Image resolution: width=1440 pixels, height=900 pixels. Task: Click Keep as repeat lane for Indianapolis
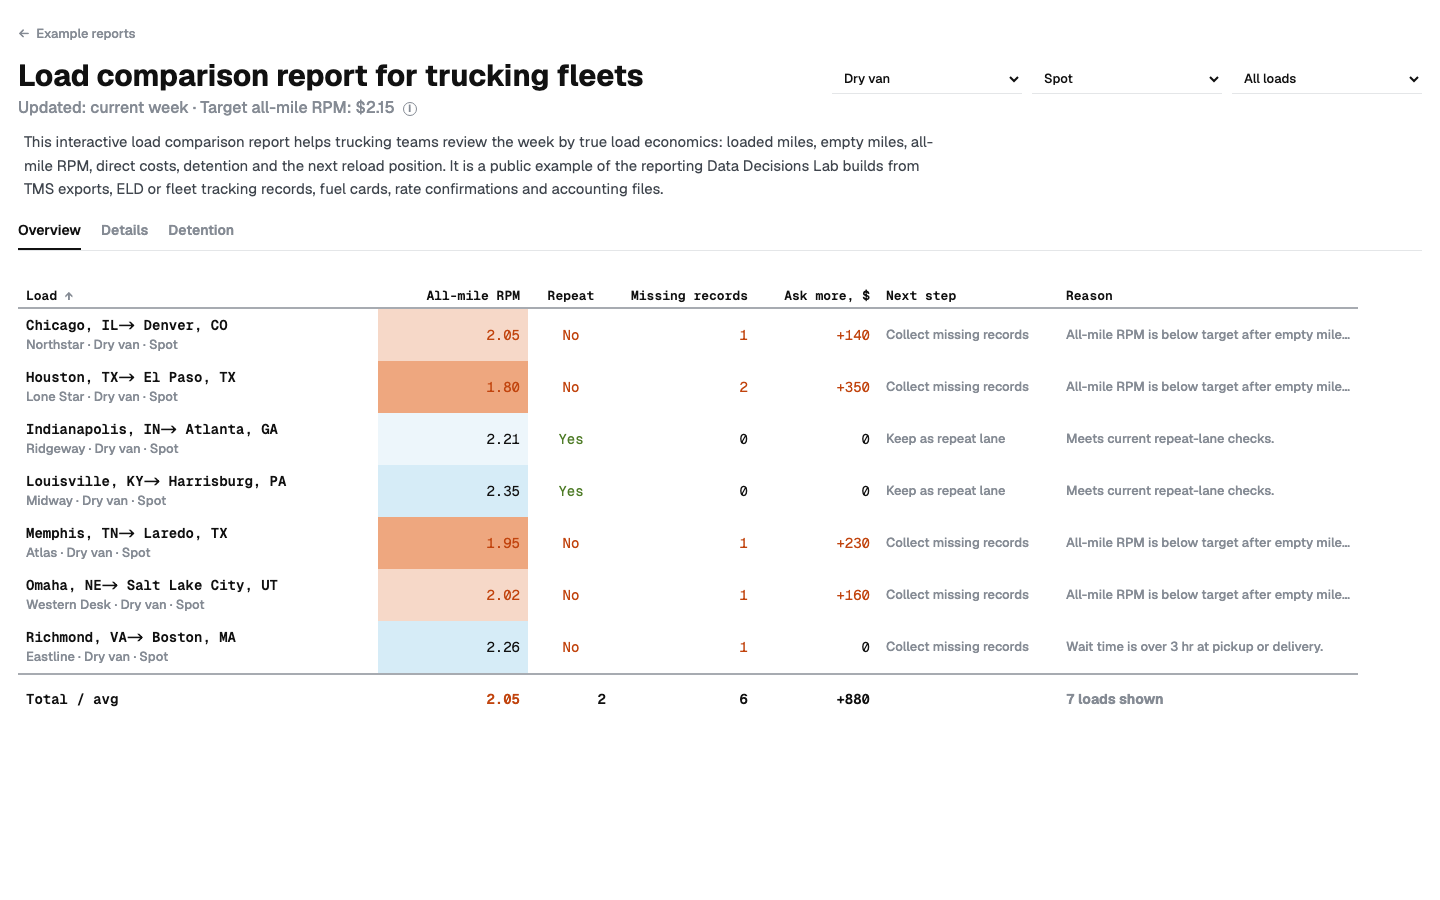tap(946, 439)
